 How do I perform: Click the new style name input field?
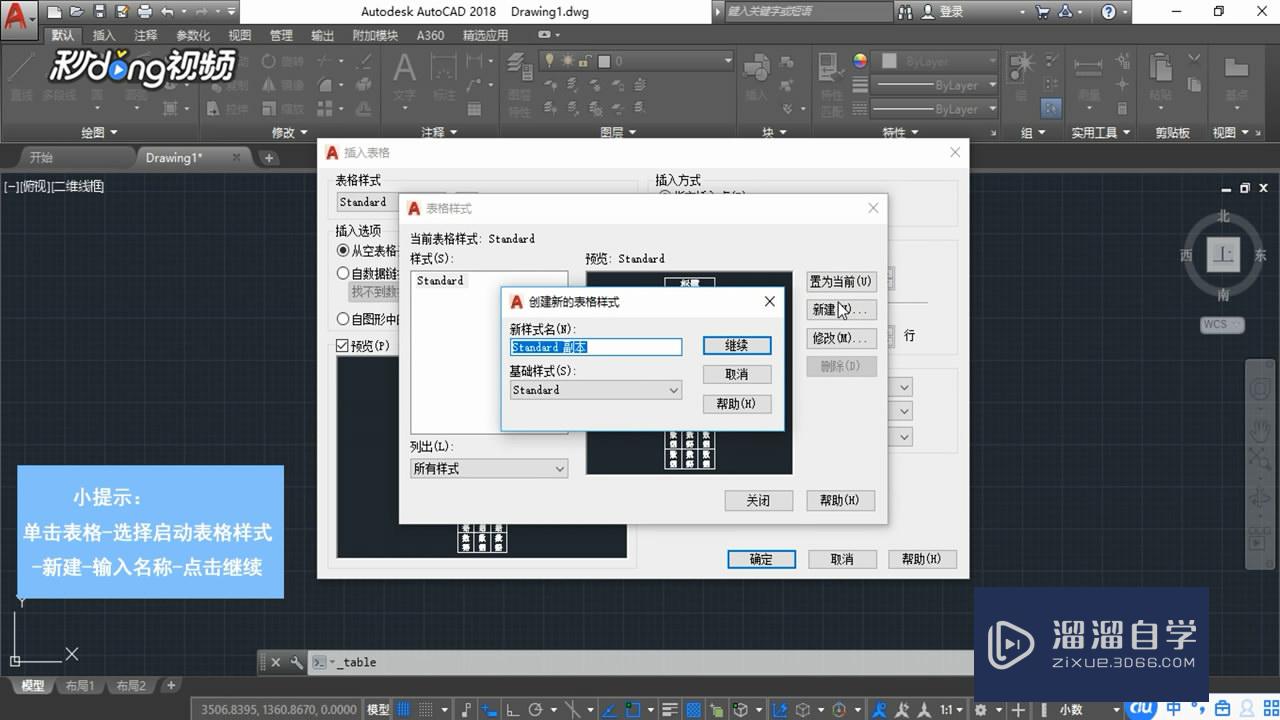596,347
